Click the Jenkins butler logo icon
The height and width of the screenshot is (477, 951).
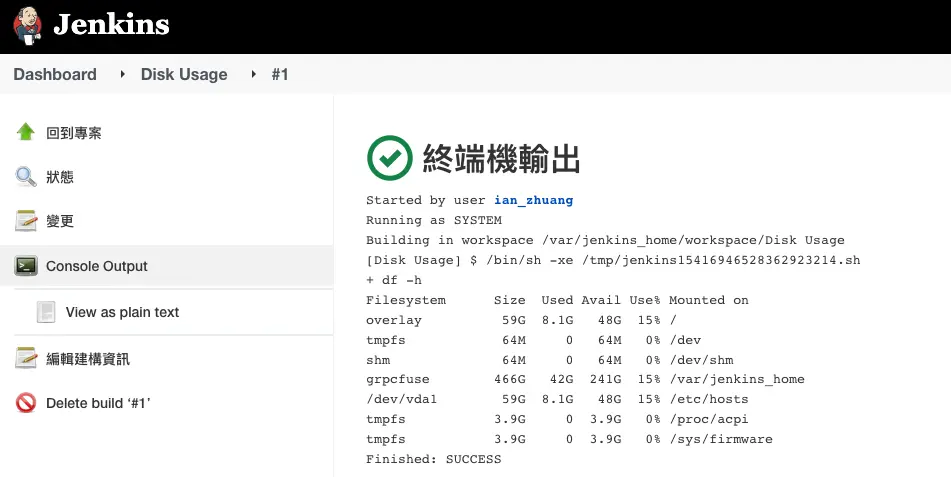click(x=27, y=25)
